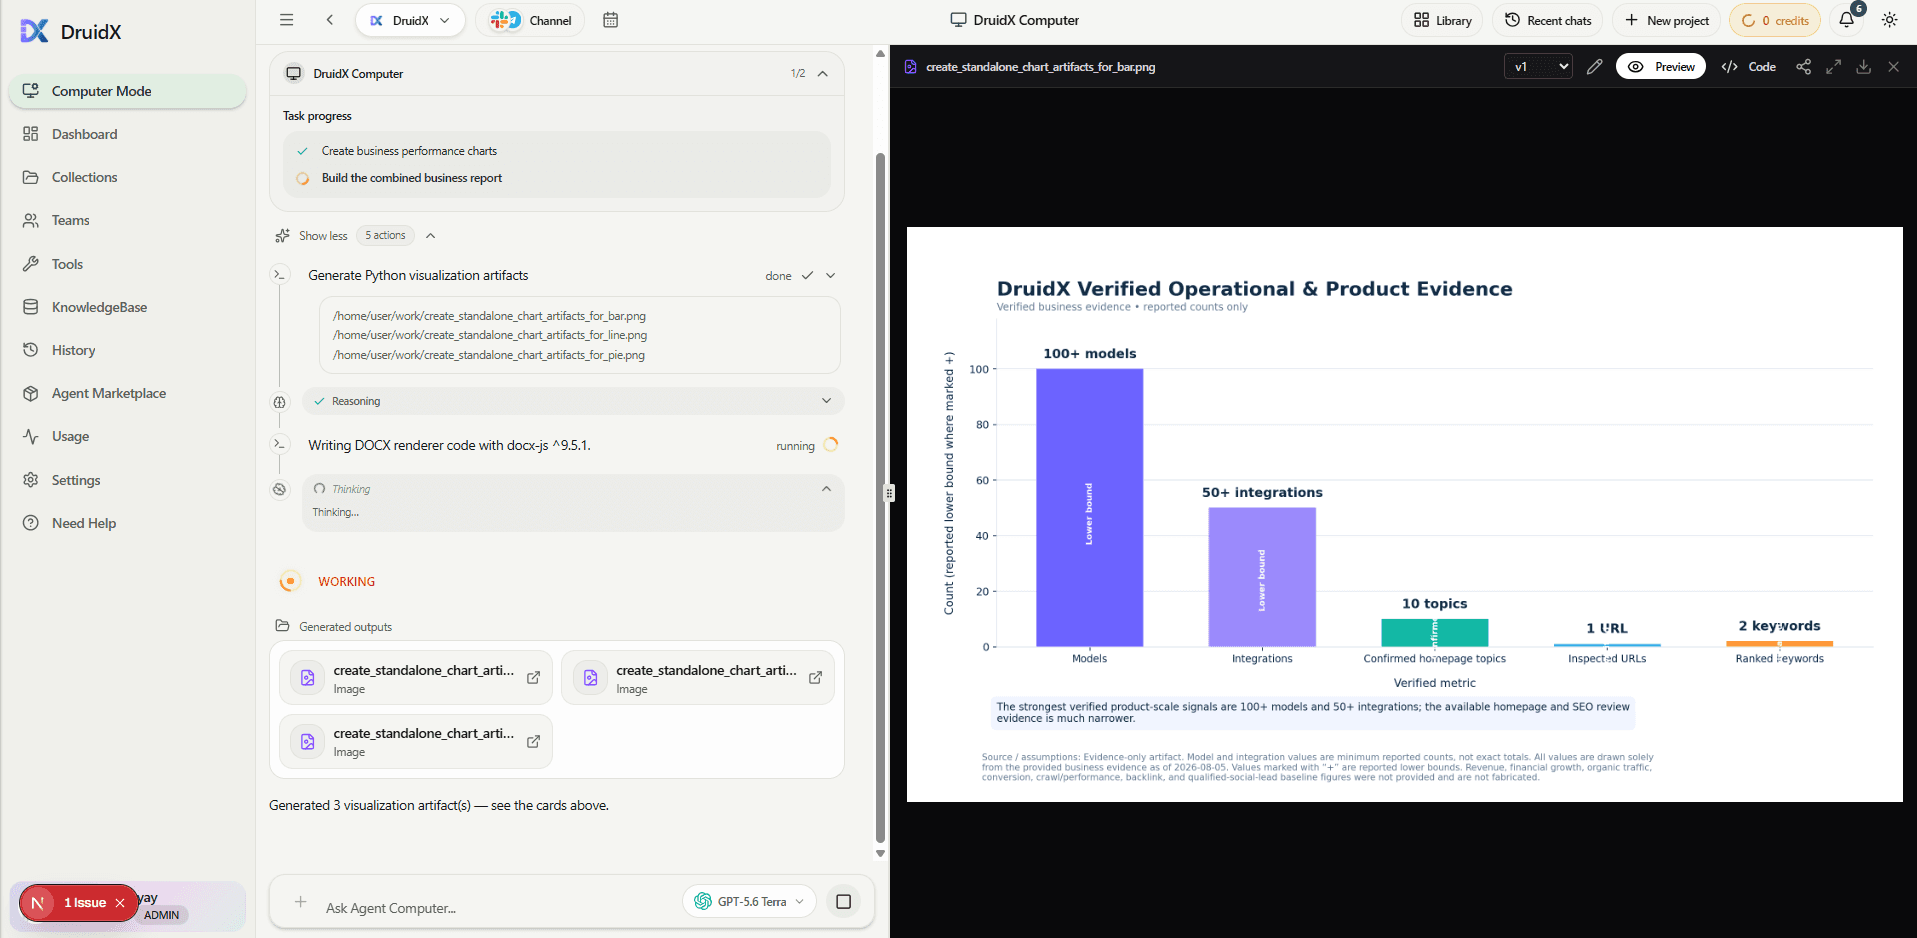Open Library
This screenshot has width=1917, height=938.
[1442, 20]
